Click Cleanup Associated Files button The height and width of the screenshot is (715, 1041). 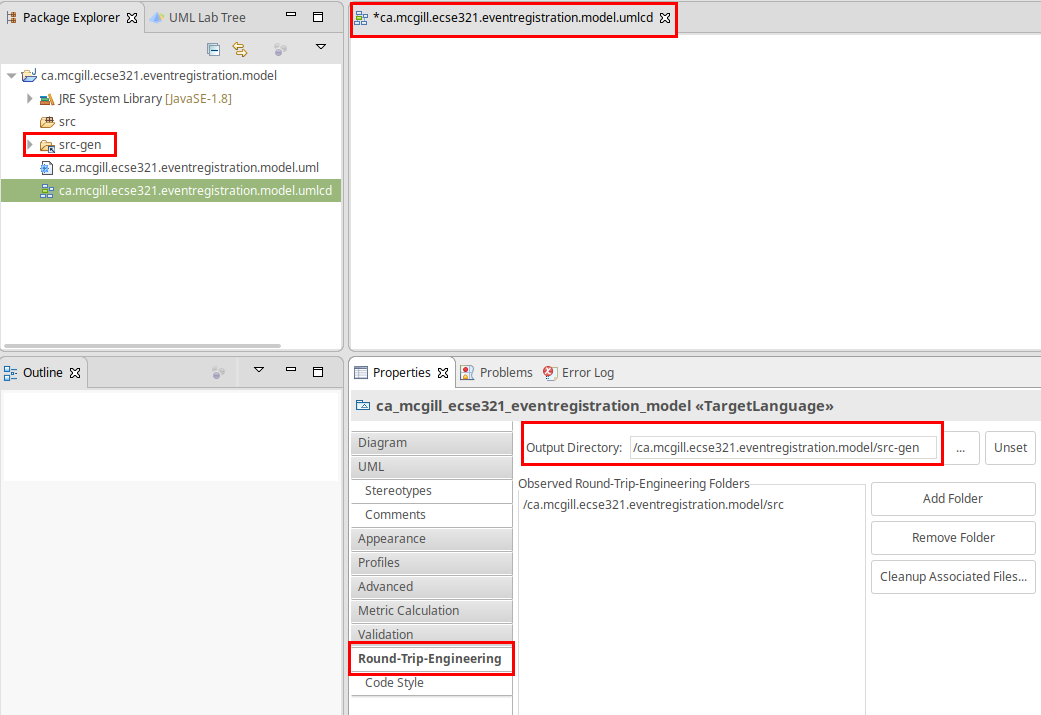click(953, 577)
